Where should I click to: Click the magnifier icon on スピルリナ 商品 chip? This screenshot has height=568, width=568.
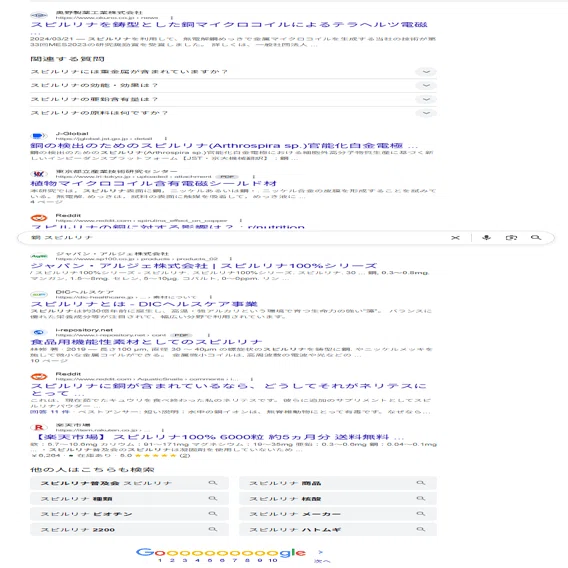tap(421, 483)
